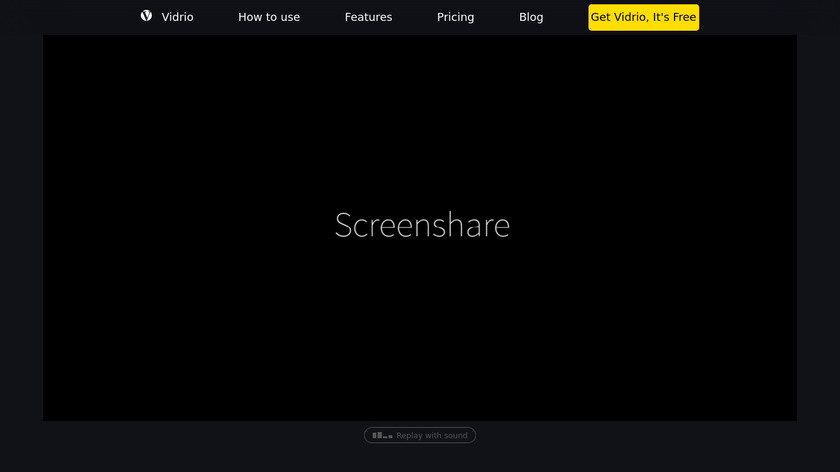This screenshot has height=472, width=840.
Task: Click the 'Replay' word below the video
Action: click(410, 436)
